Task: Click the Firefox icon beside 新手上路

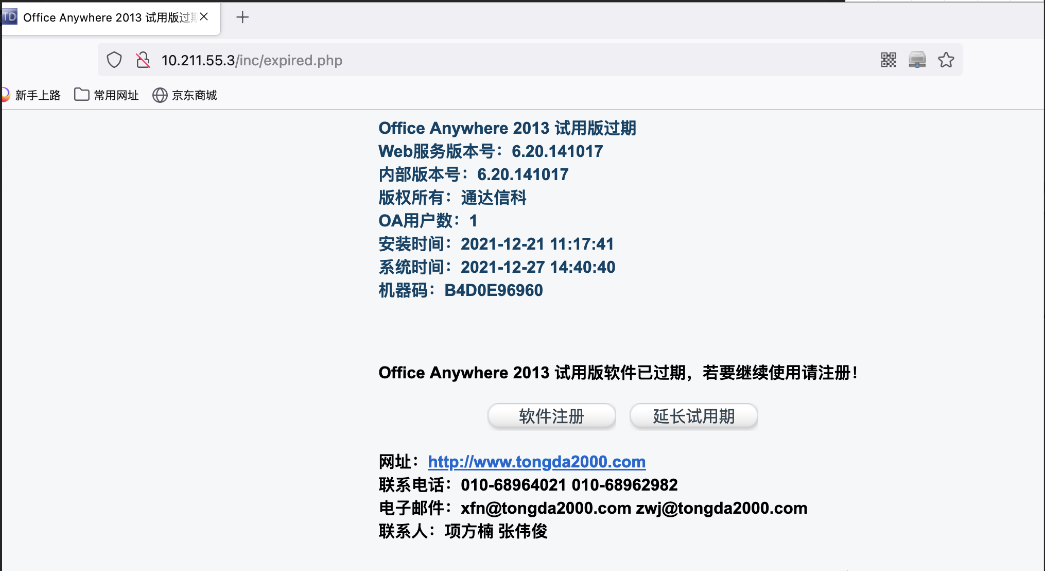Action: click(x=5, y=95)
